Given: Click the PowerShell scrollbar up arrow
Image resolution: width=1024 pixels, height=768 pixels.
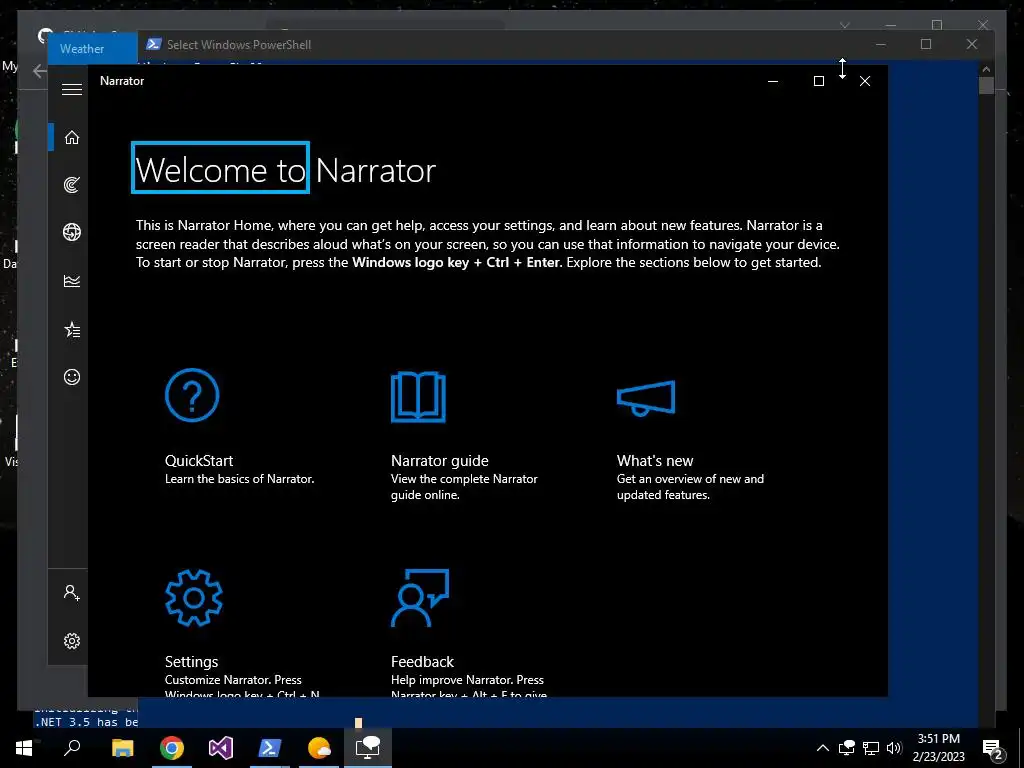Looking at the screenshot, I should (986, 69).
